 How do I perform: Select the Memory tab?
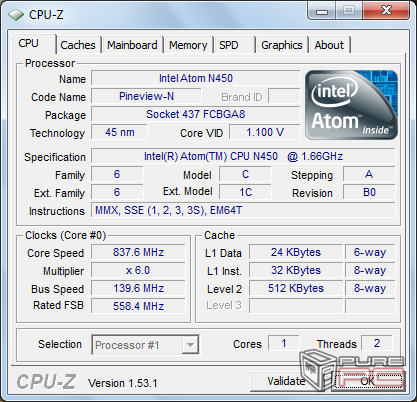click(x=188, y=45)
